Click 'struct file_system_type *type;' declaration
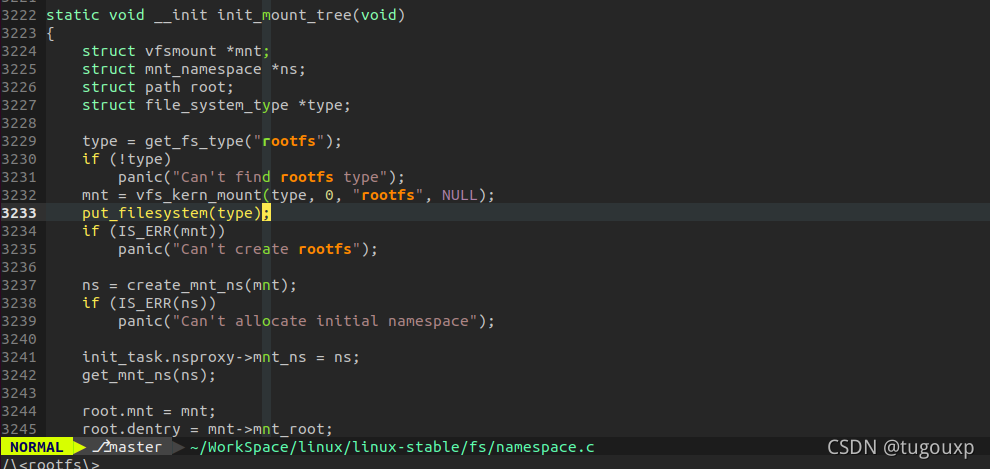The image size is (990, 469). coord(217,105)
